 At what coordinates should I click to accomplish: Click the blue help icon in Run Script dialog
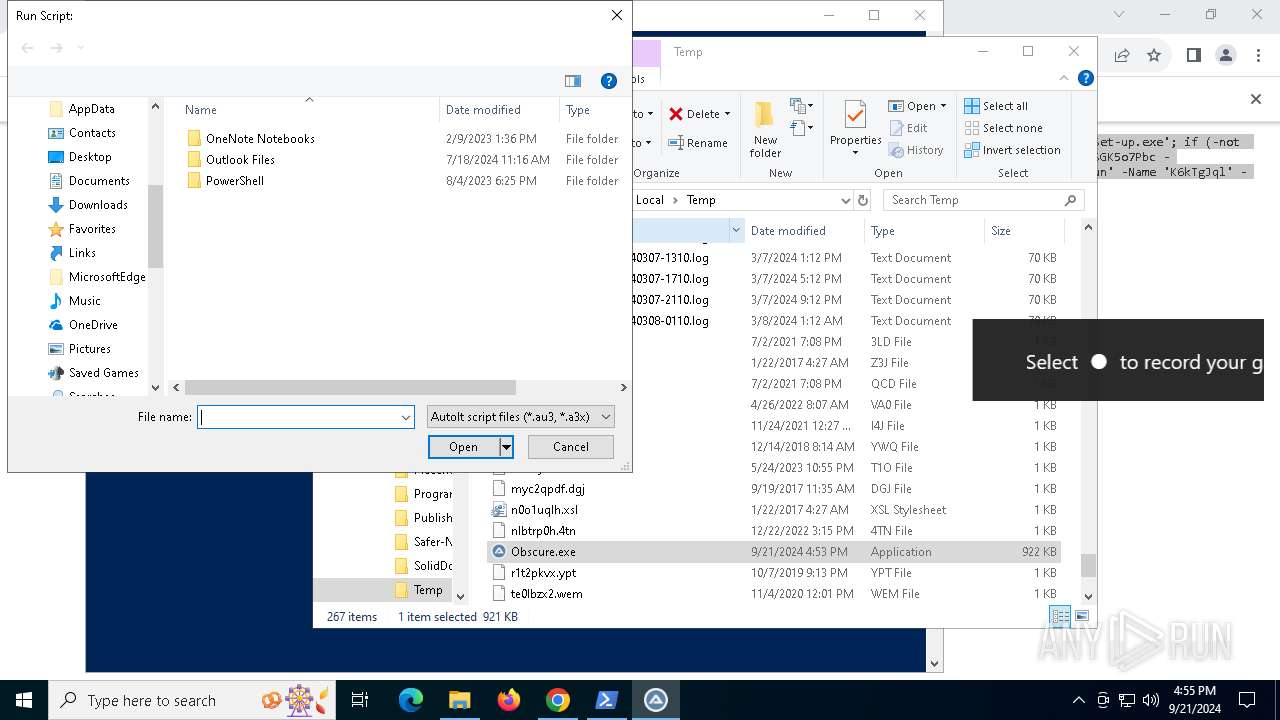(608, 81)
